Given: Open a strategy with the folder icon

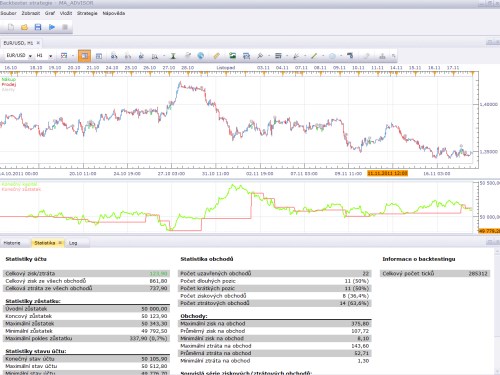Looking at the screenshot, I should point(24,27).
